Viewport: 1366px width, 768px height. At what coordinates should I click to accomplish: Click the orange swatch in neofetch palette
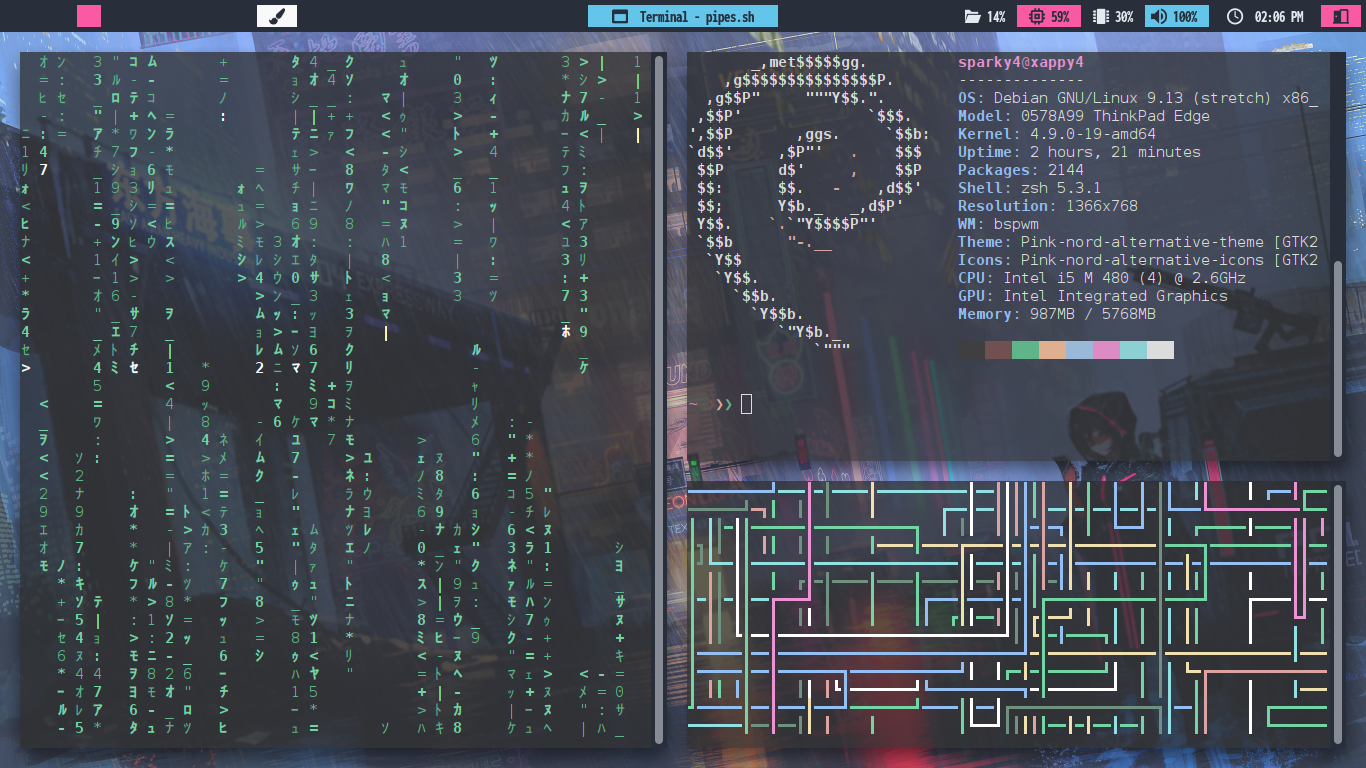(1052, 350)
